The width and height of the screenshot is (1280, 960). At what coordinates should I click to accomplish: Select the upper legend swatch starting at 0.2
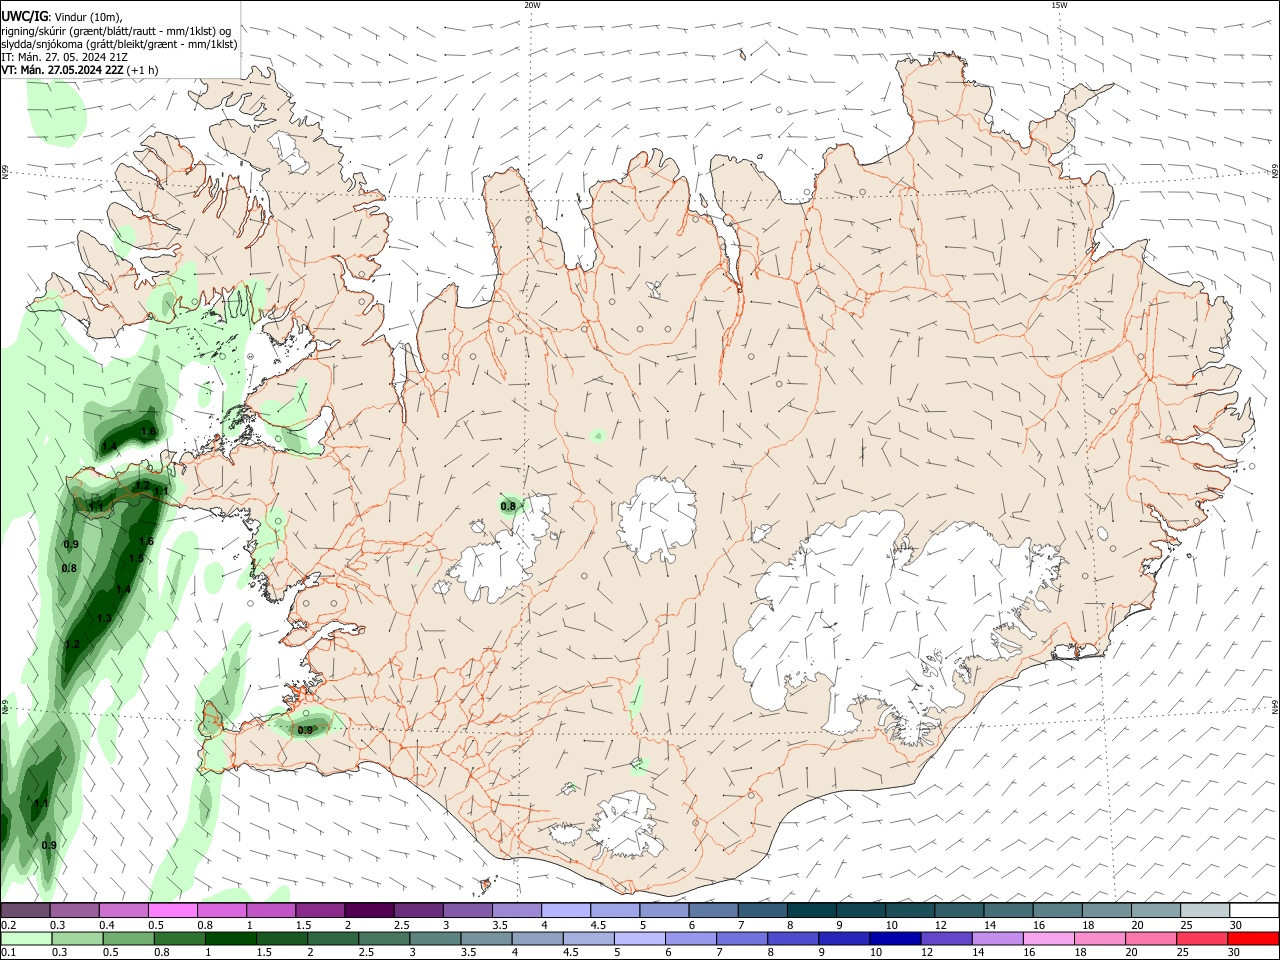coord(24,910)
